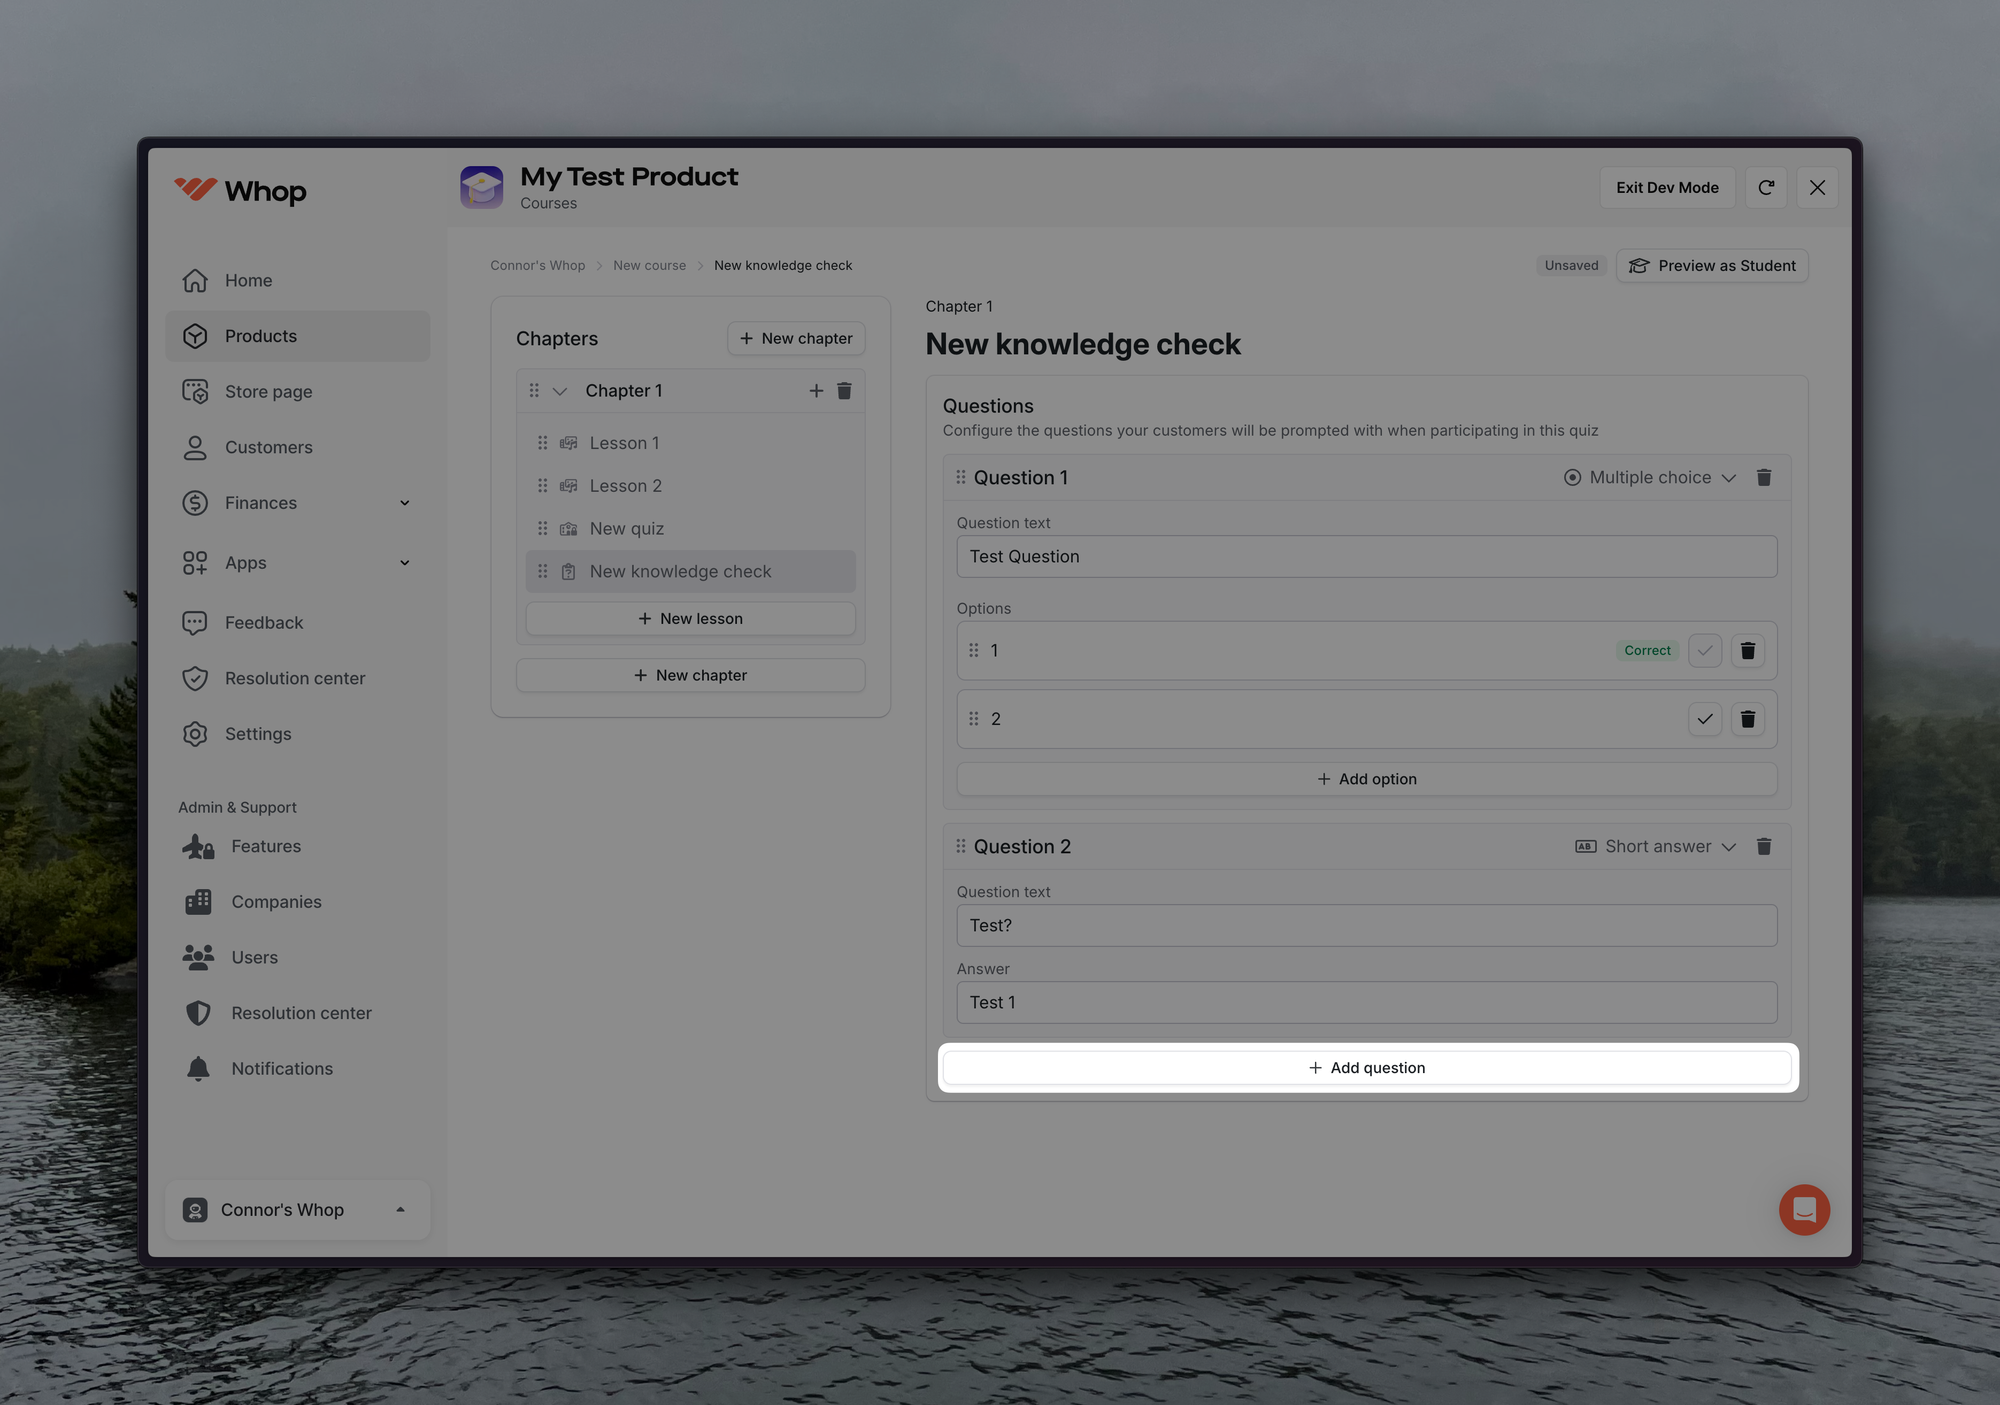The height and width of the screenshot is (1405, 2000).
Task: Delete Question 2 with trash icon
Action: (x=1764, y=847)
